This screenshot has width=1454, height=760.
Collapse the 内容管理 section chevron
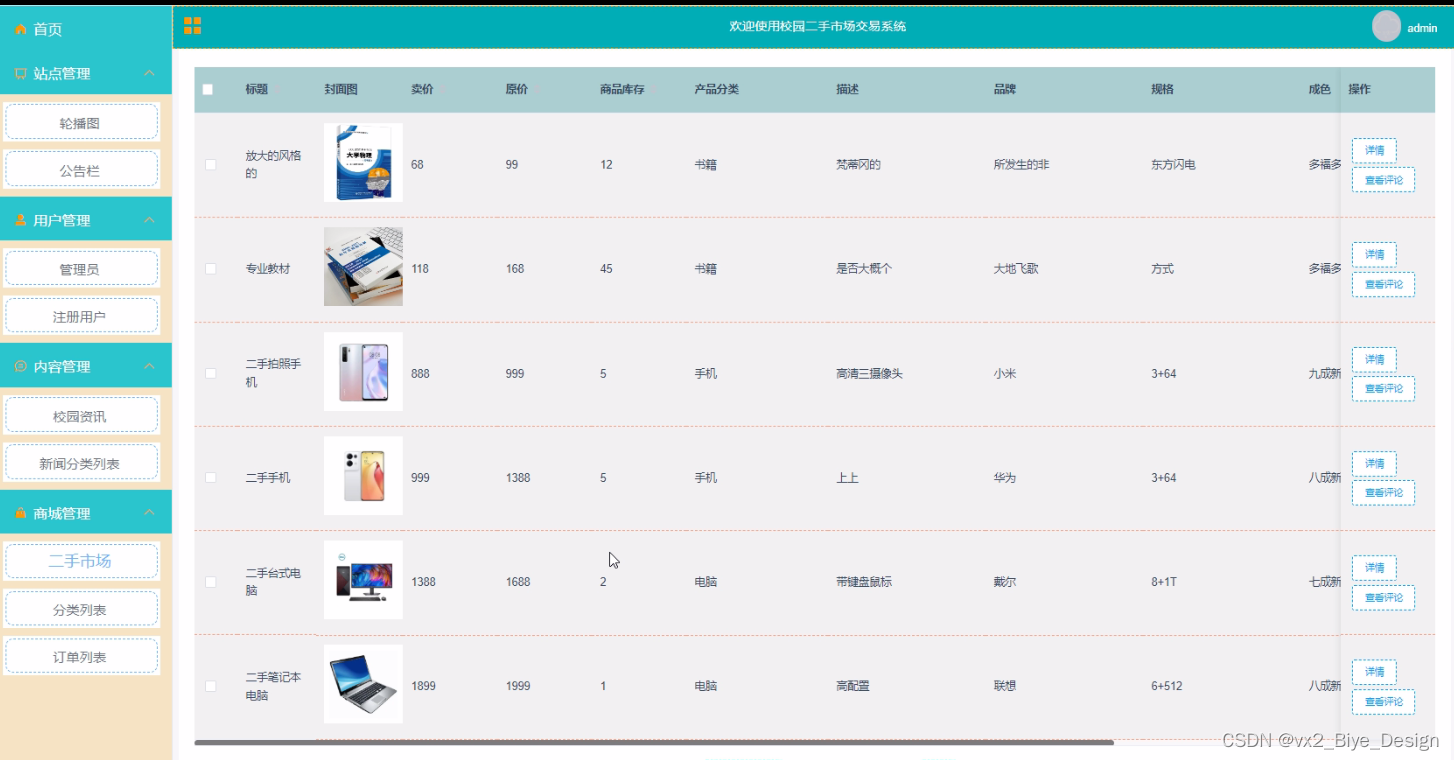pos(149,367)
